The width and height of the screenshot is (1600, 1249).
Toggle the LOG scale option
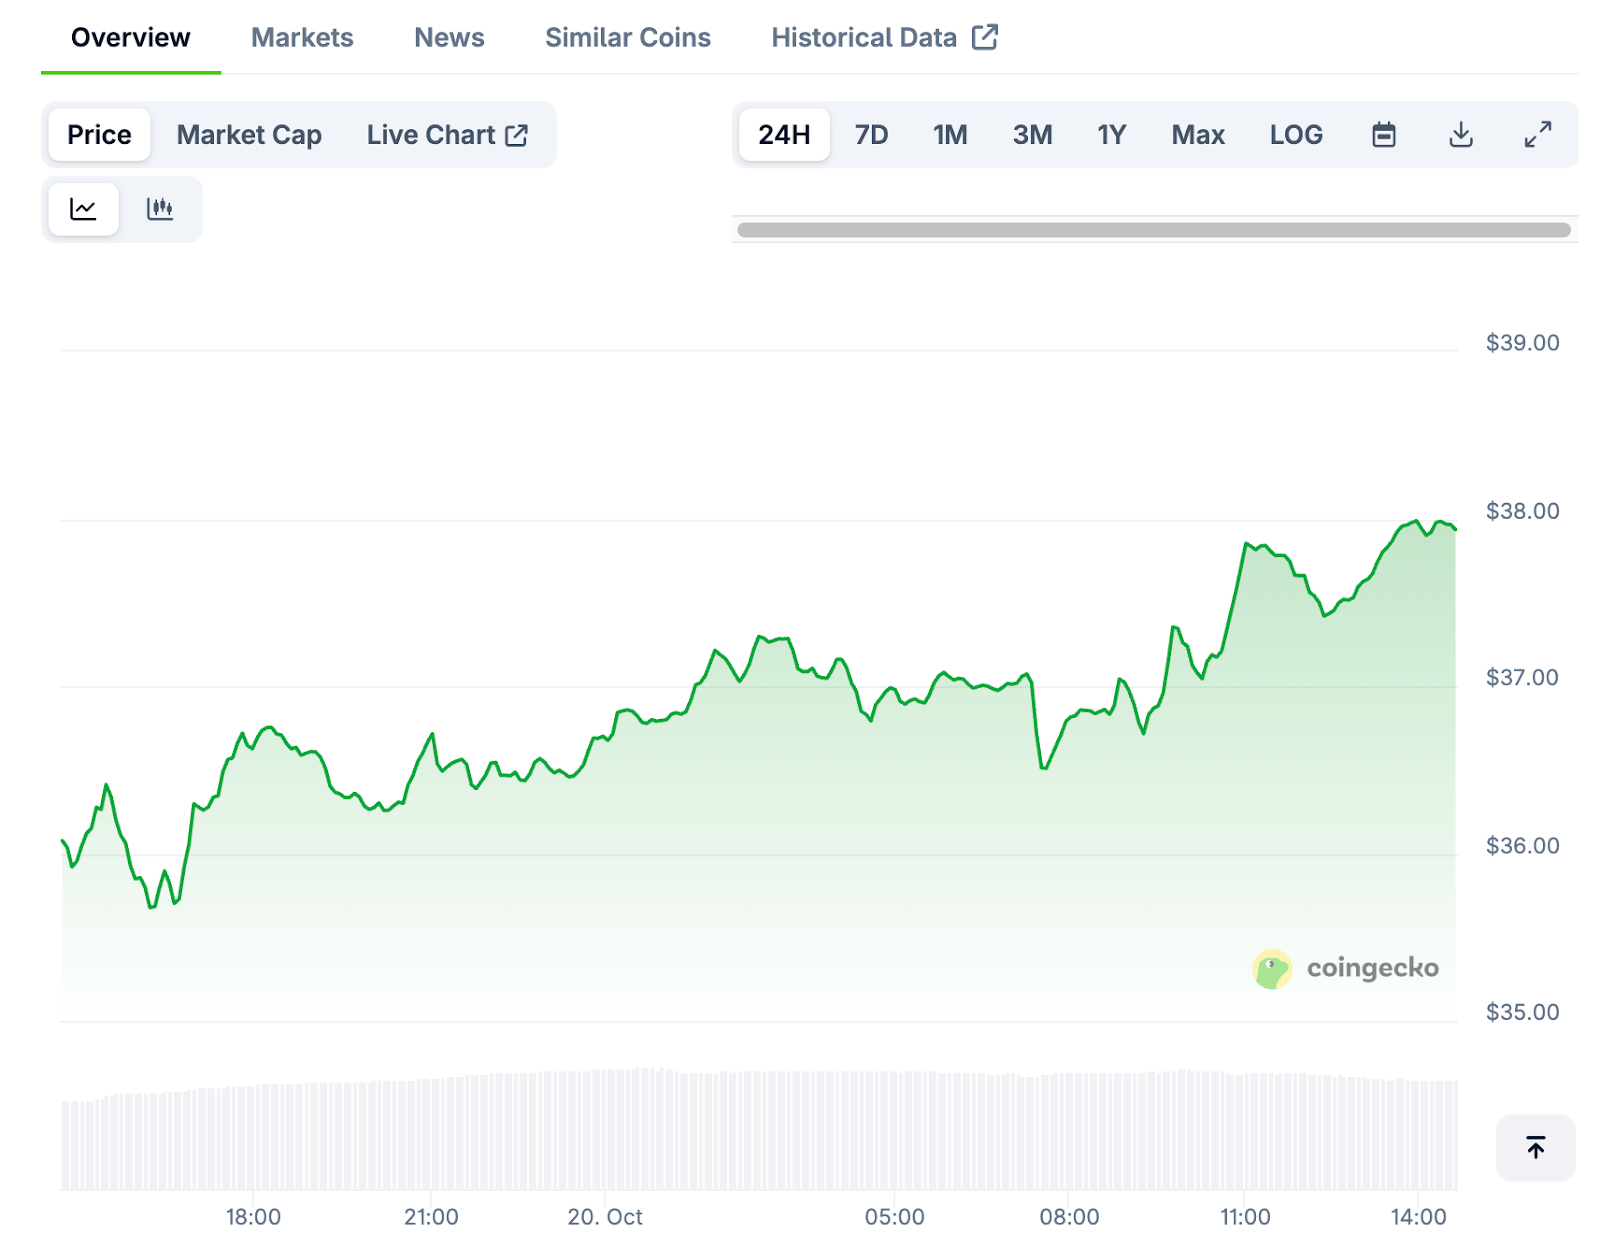click(x=1295, y=135)
